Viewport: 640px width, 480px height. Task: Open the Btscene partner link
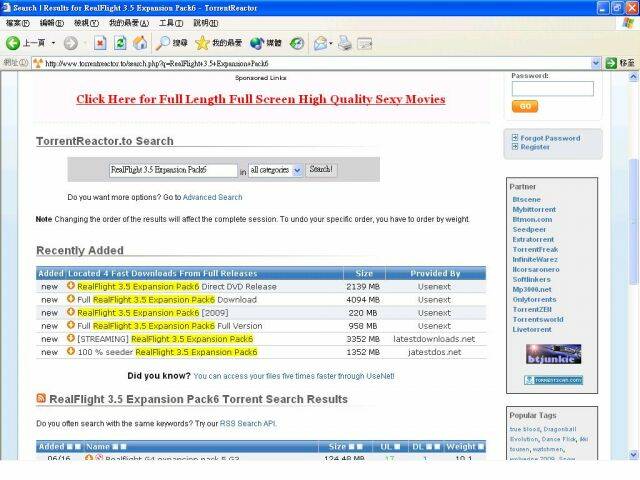click(527, 199)
